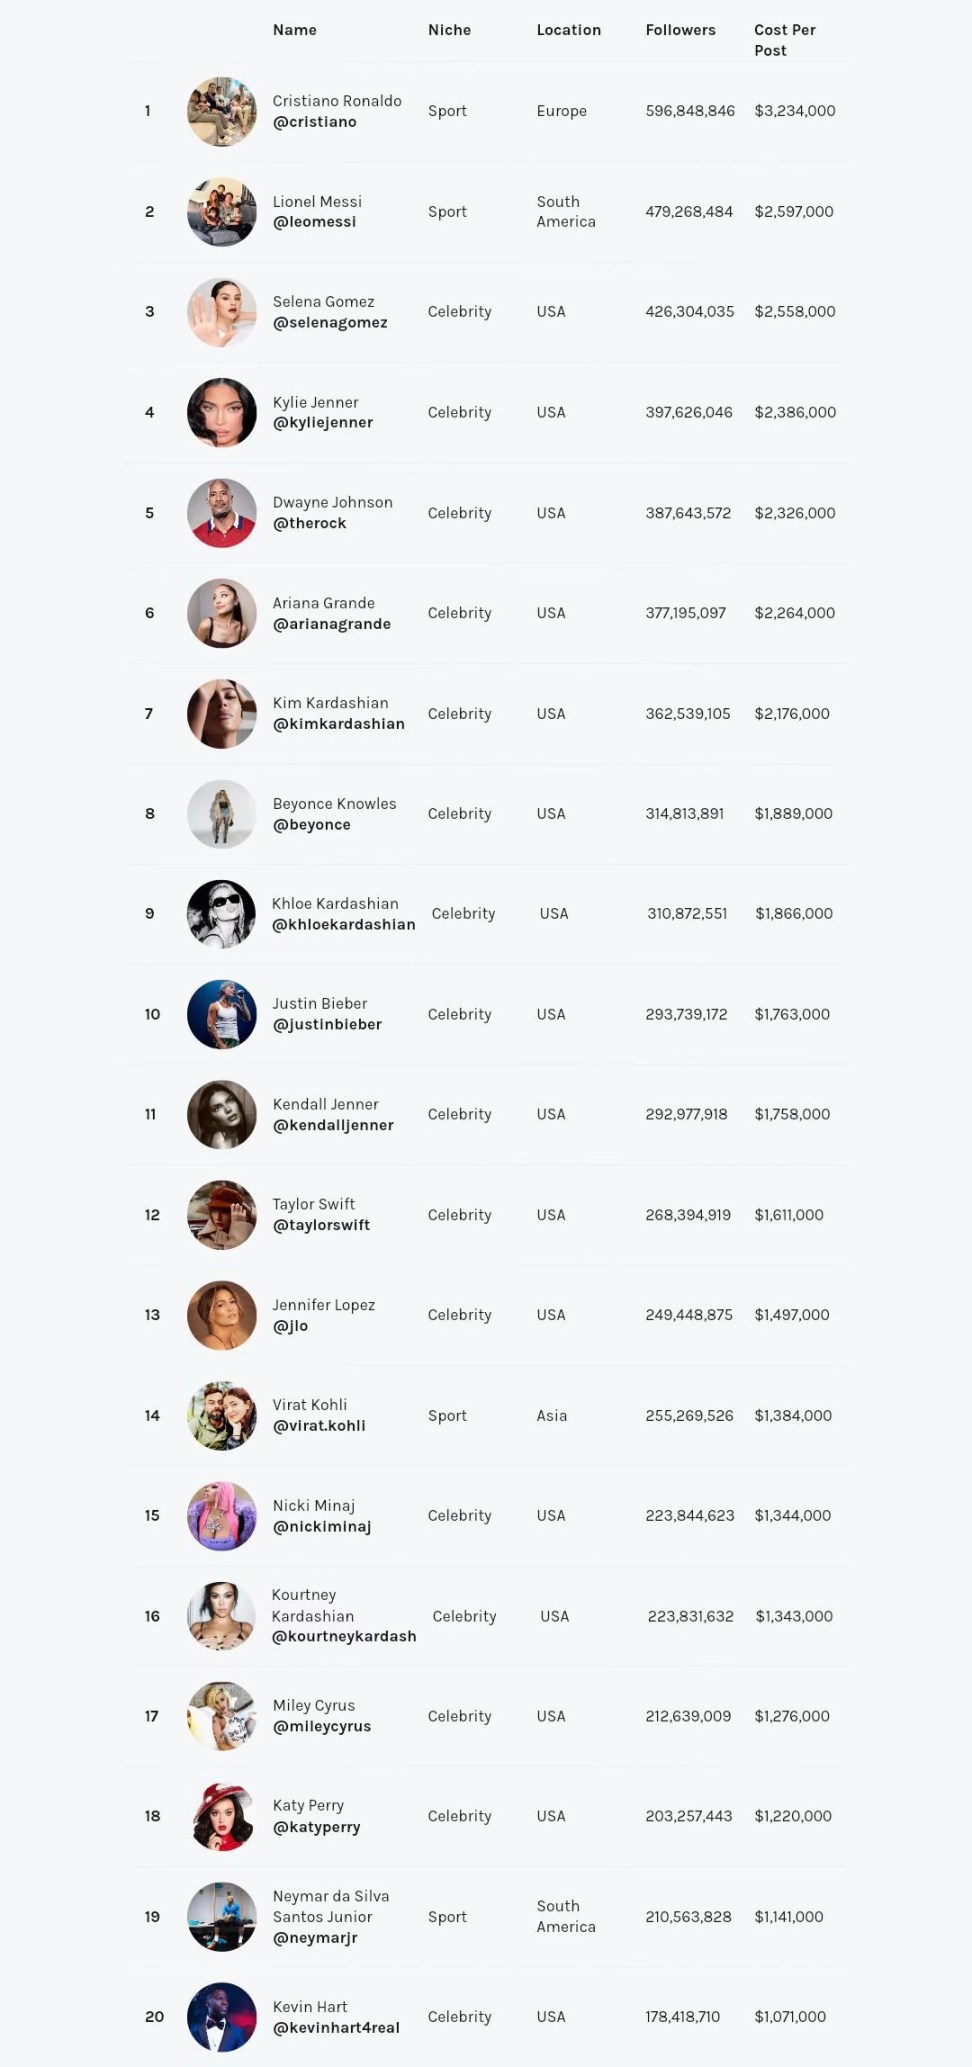Viewport: 972px width, 2067px height.
Task: Click the Name column header
Action: pyautogui.click(x=294, y=30)
